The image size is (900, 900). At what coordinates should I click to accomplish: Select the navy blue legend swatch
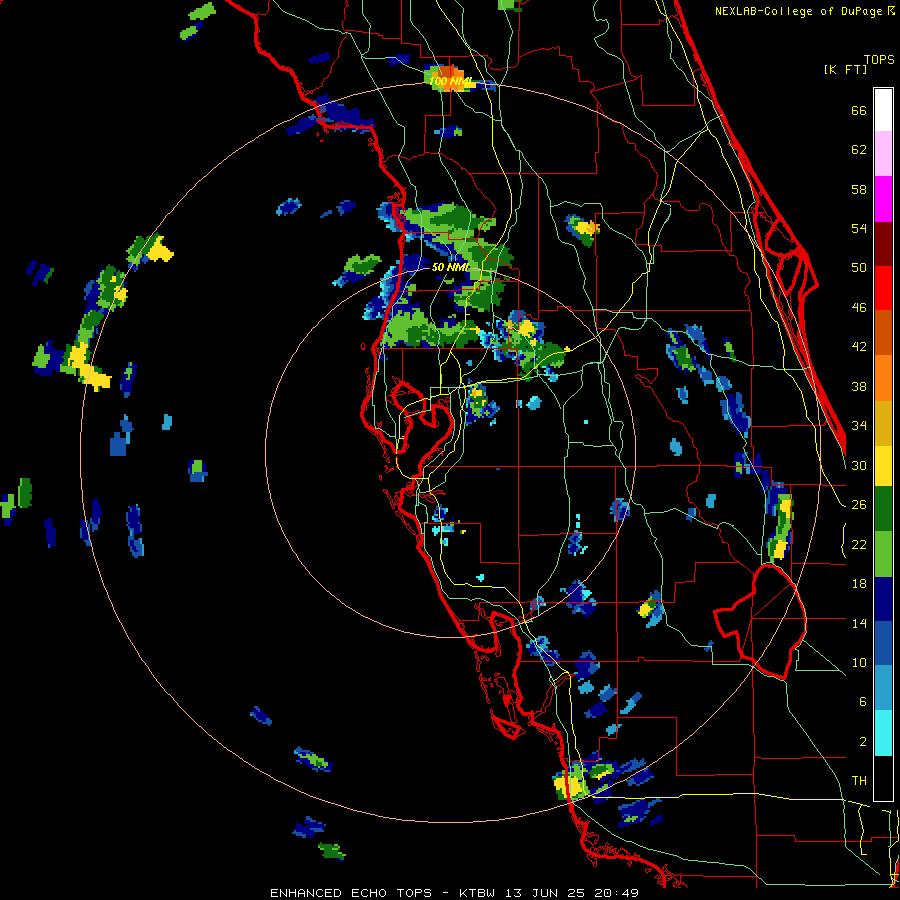[883, 599]
